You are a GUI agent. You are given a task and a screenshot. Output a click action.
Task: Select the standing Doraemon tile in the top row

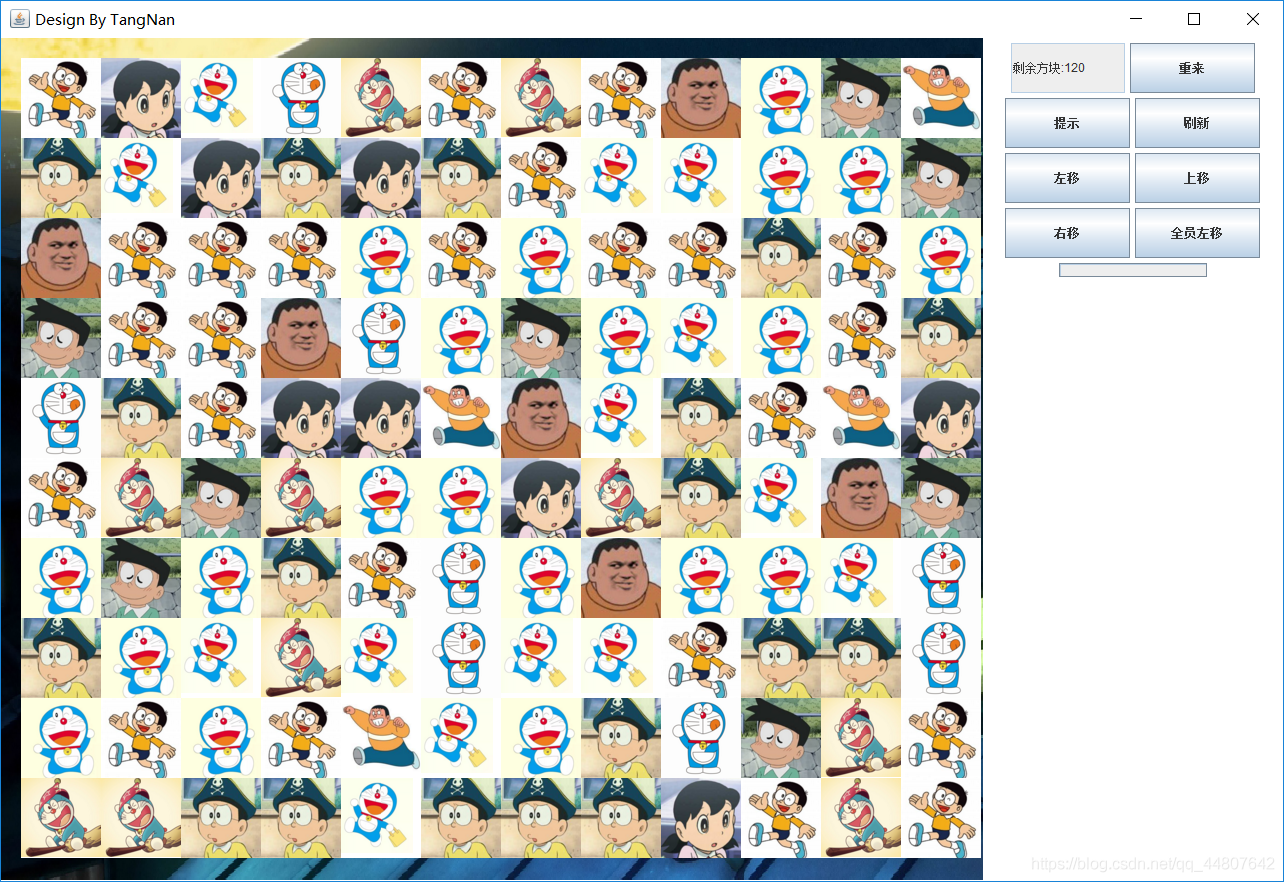(301, 98)
